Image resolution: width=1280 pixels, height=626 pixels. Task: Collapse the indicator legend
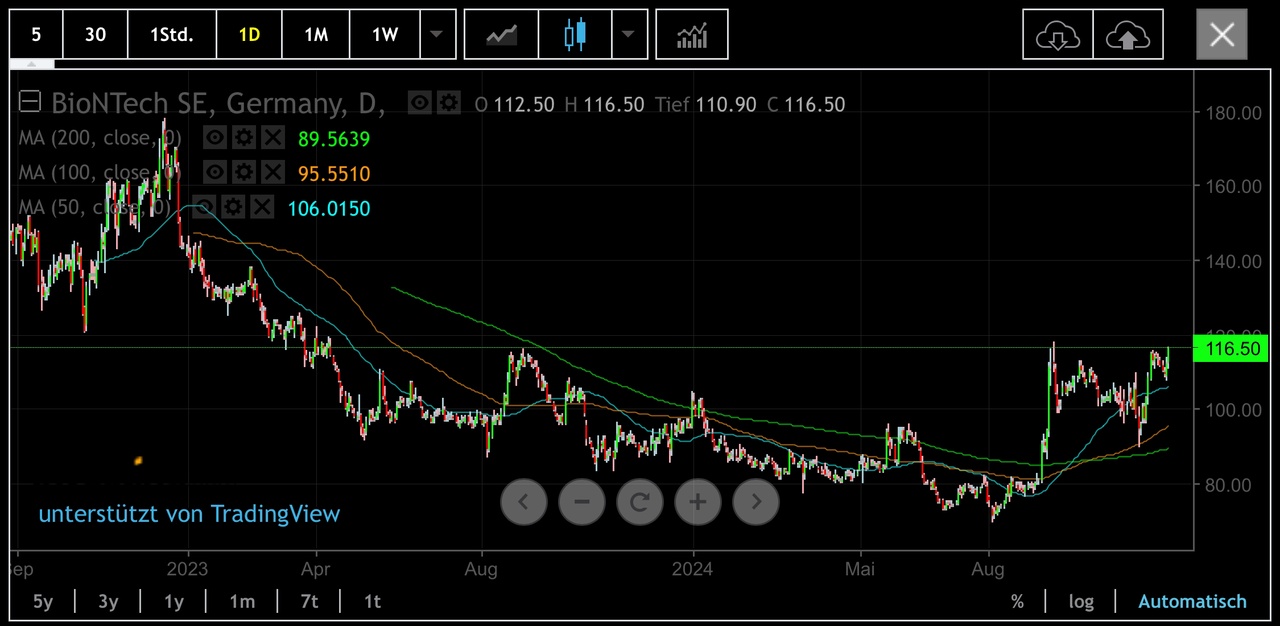[x=30, y=102]
